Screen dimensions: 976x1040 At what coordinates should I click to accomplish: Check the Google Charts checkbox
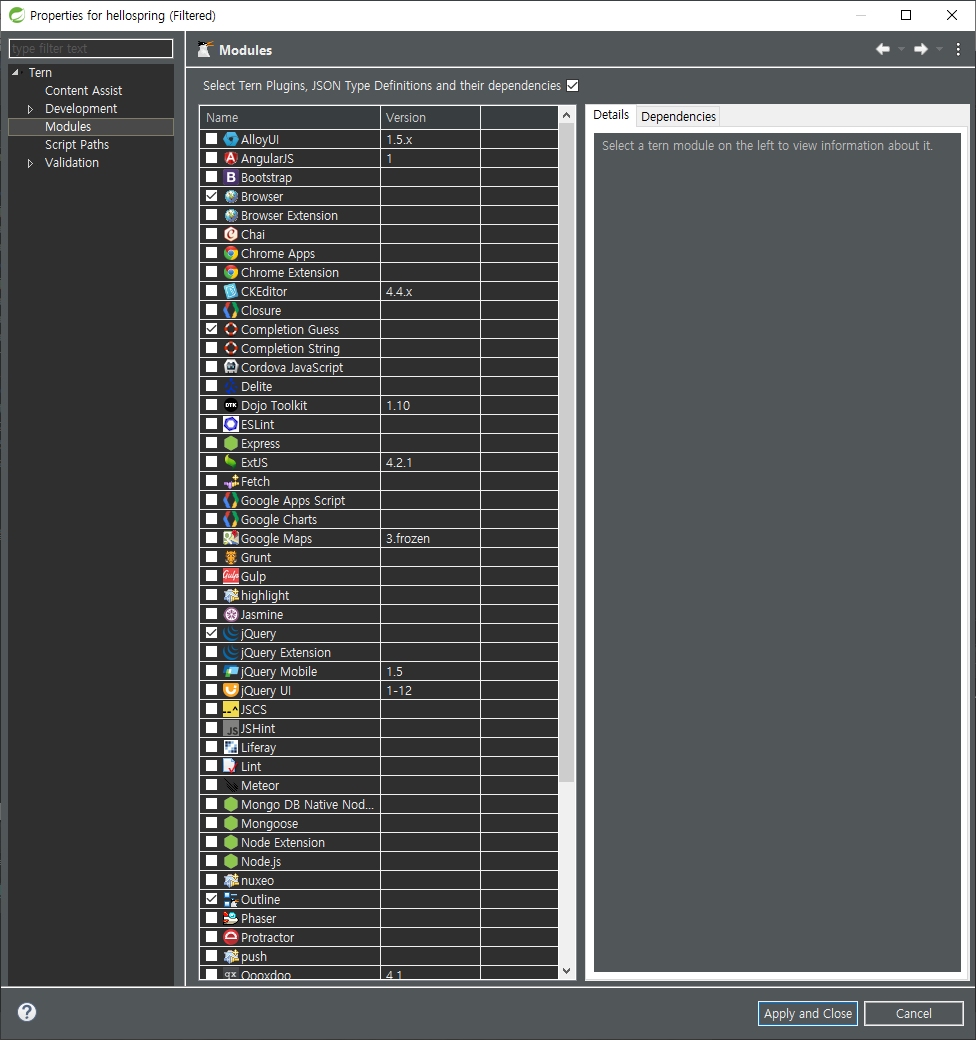[212, 519]
